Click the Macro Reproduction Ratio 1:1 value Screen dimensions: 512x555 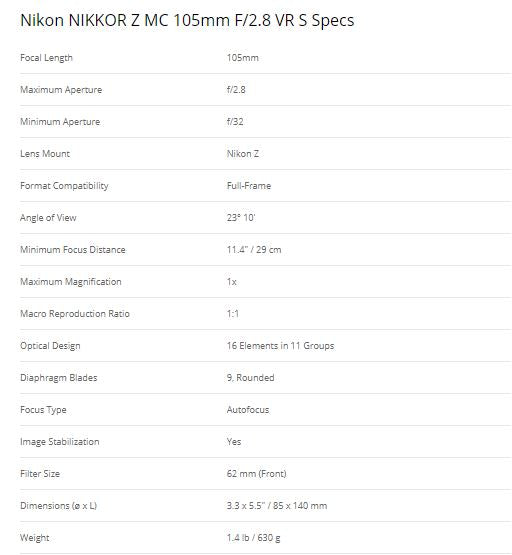click(x=233, y=314)
